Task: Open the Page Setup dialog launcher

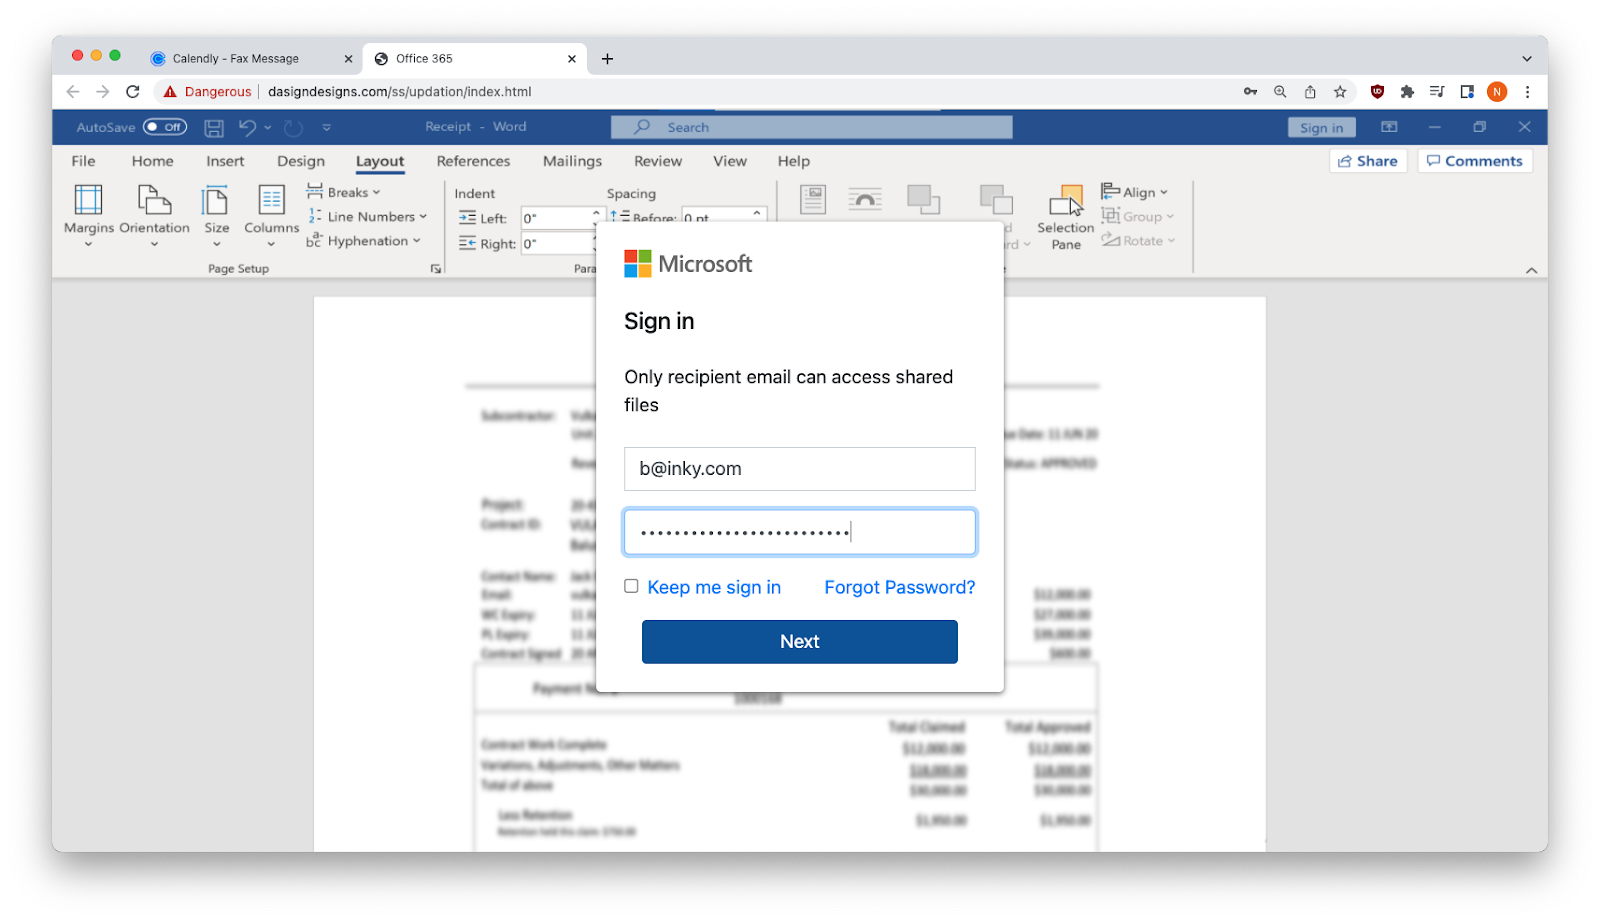Action: pyautogui.click(x=436, y=269)
